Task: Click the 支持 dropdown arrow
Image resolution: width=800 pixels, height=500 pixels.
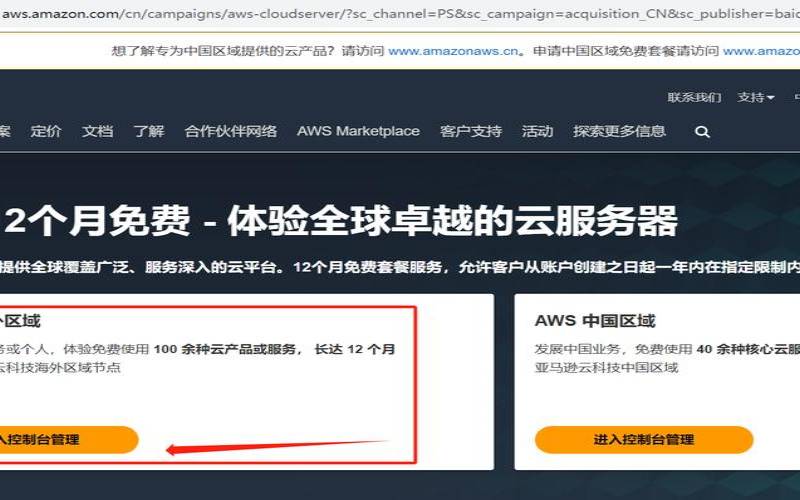Action: [770, 97]
